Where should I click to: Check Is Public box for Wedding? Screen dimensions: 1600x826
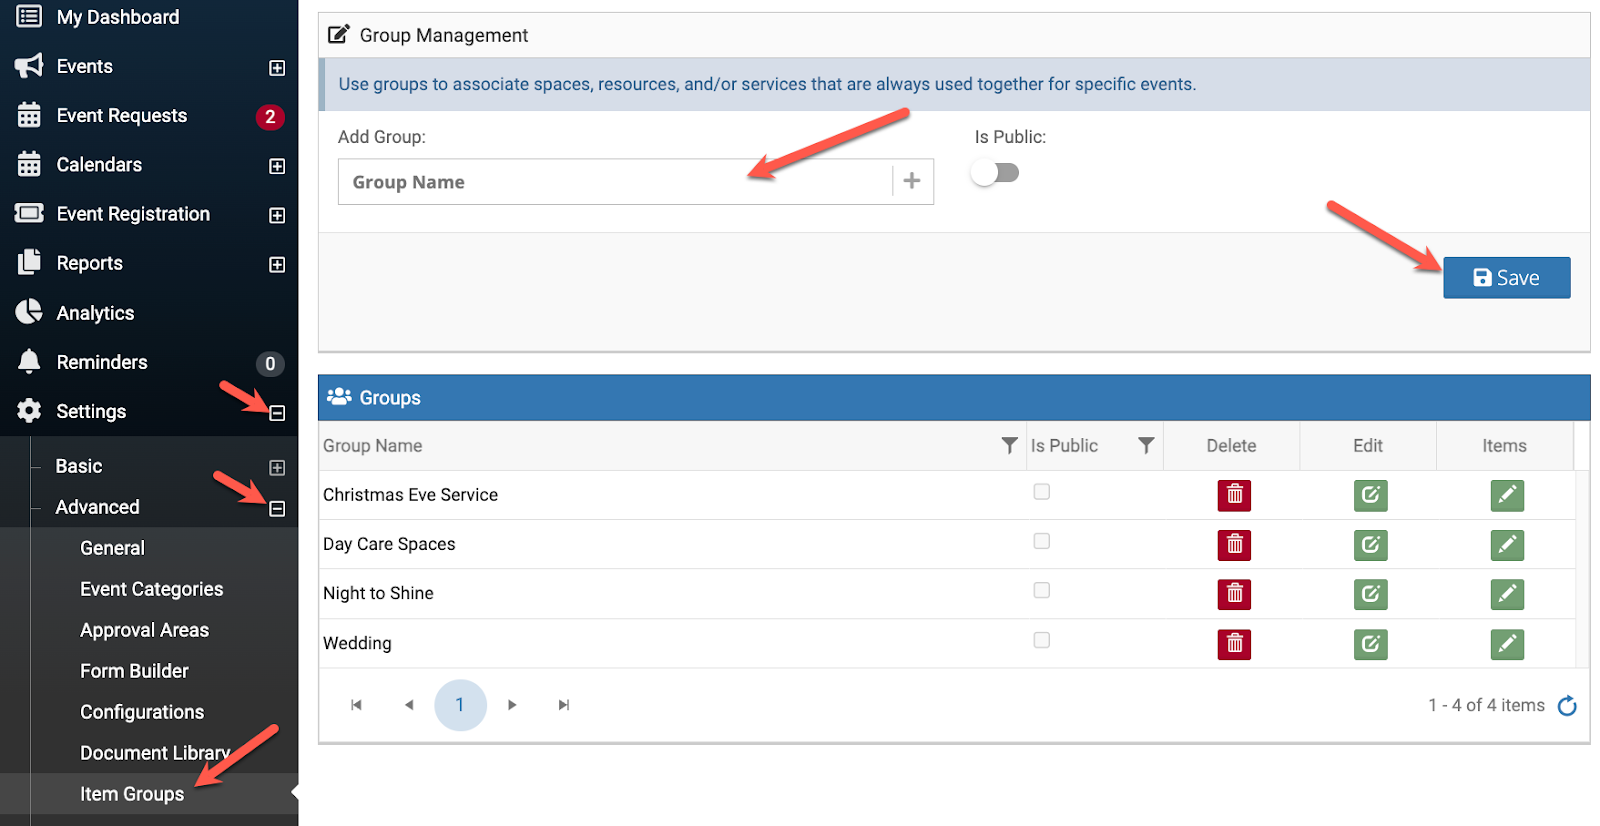(x=1041, y=640)
